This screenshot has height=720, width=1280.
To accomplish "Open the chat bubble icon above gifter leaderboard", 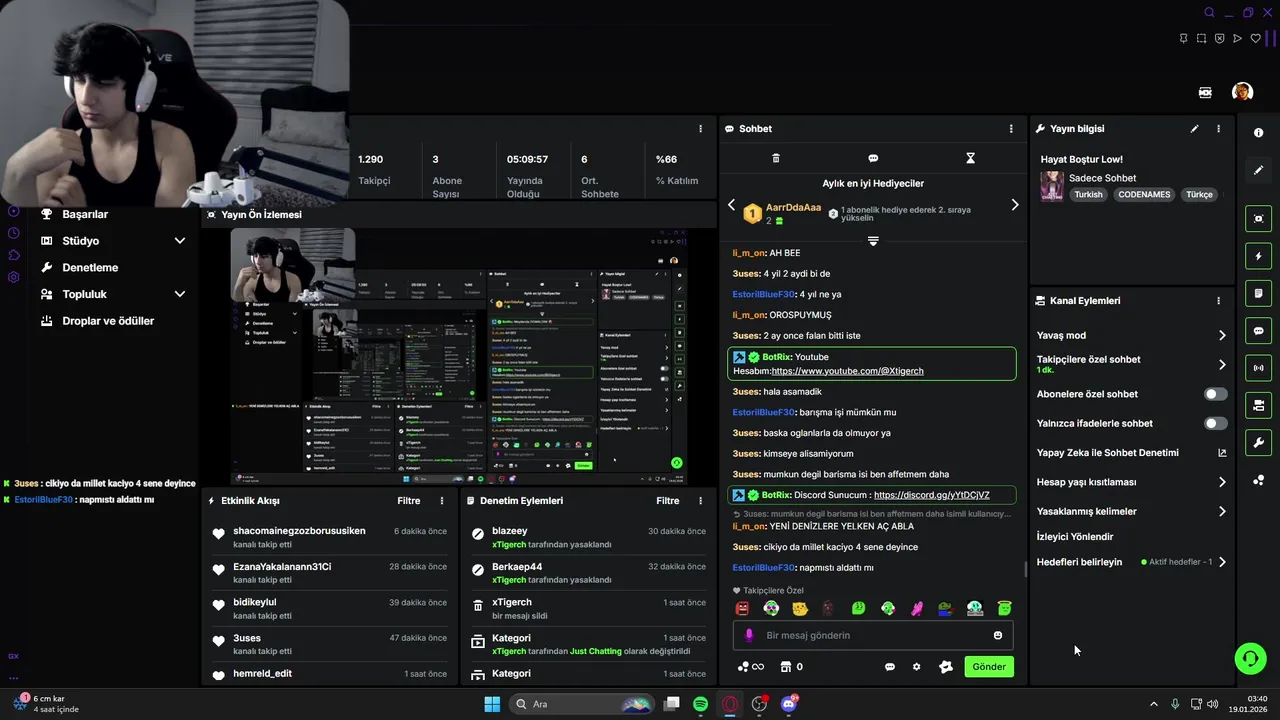I will [x=873, y=158].
